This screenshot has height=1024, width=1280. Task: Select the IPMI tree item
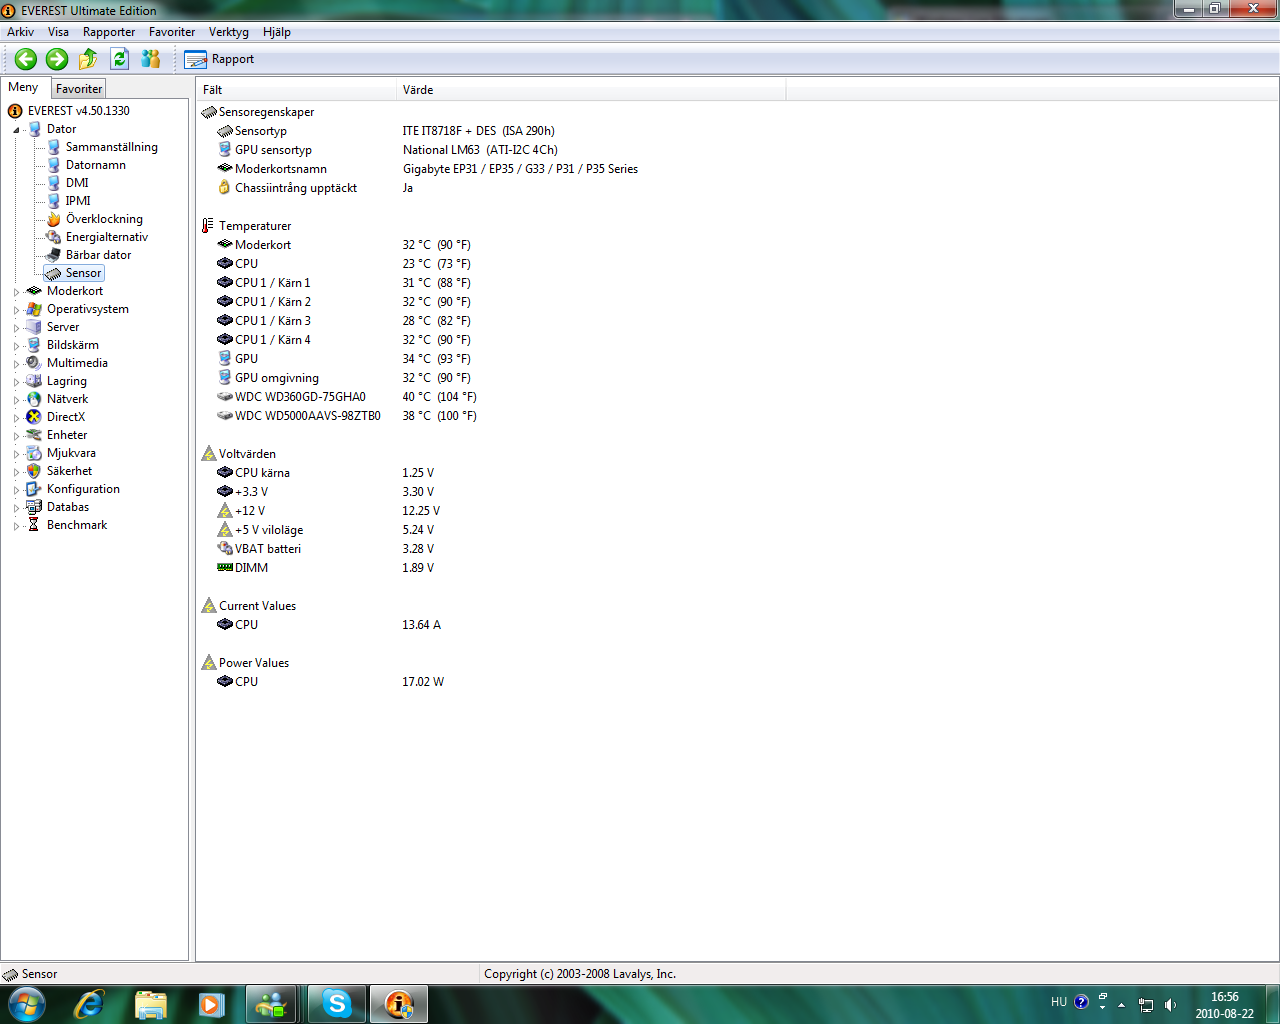pyautogui.click(x=78, y=201)
